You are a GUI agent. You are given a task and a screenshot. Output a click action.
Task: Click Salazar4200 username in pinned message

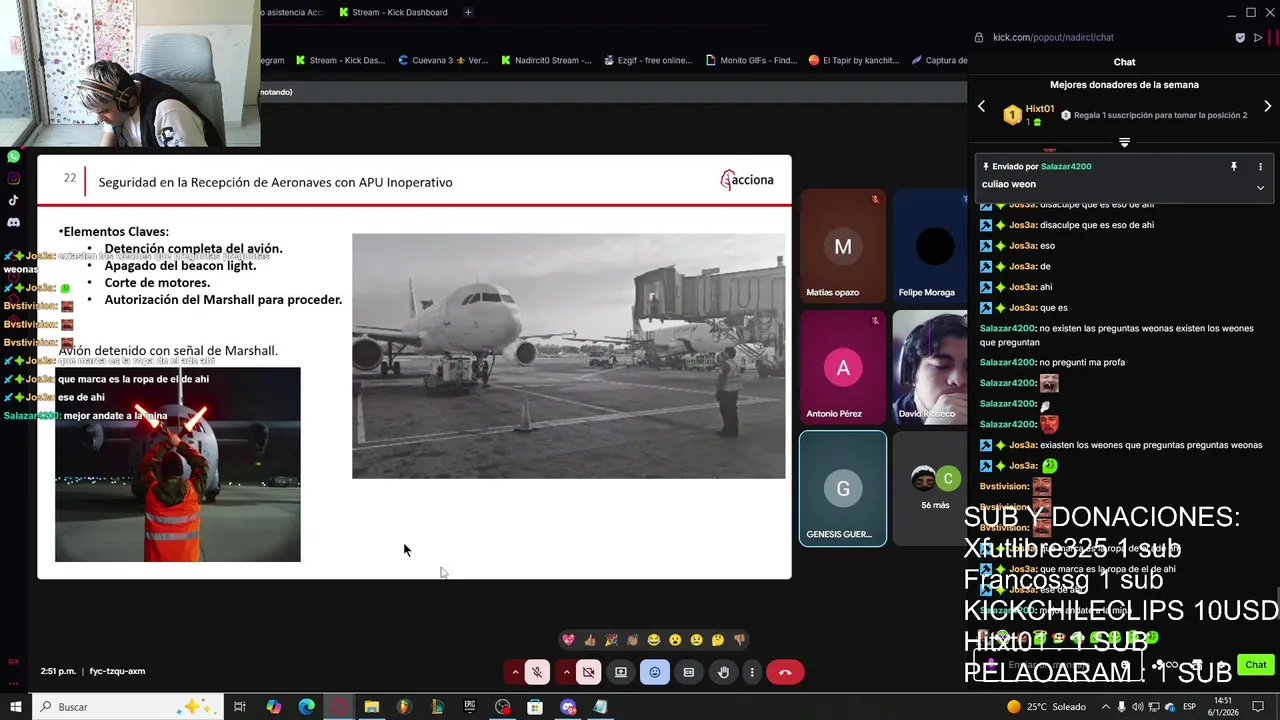pyautogui.click(x=1066, y=167)
